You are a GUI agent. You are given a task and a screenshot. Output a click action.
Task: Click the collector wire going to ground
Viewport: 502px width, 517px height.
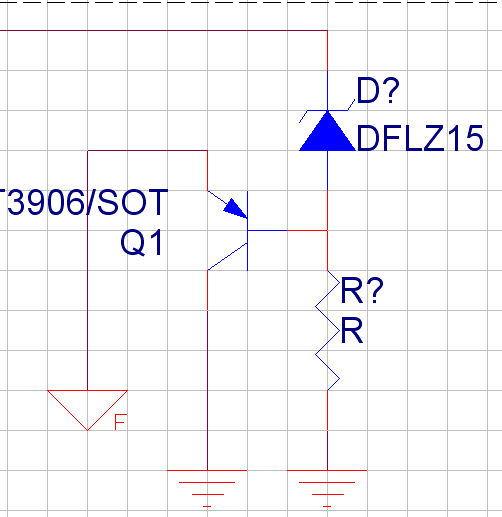207,370
